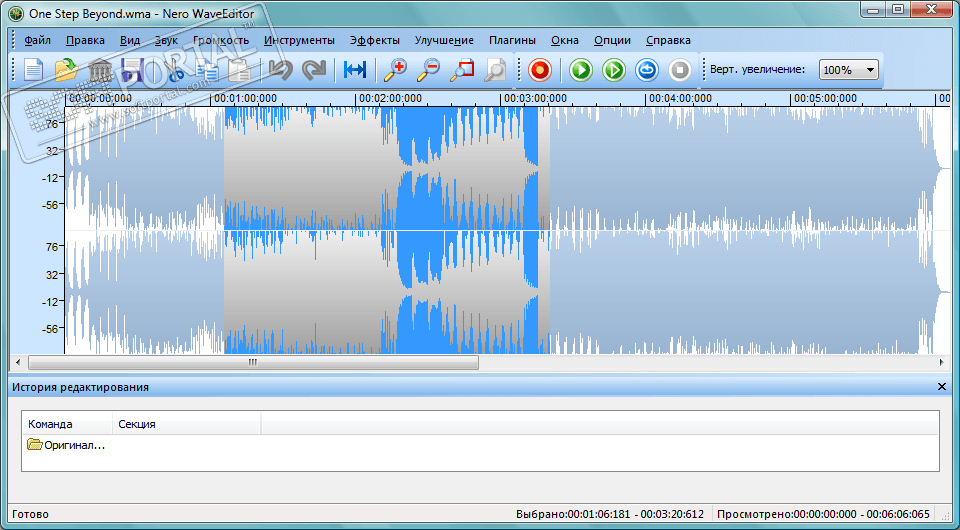
Task: Start recording with the red record button
Action: coord(539,70)
